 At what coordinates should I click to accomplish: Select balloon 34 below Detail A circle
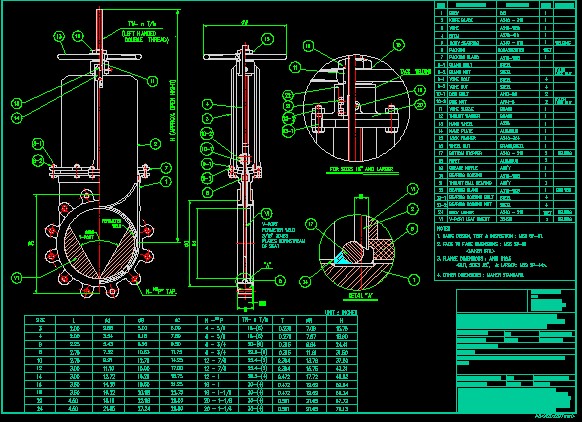pyautogui.click(x=305, y=282)
